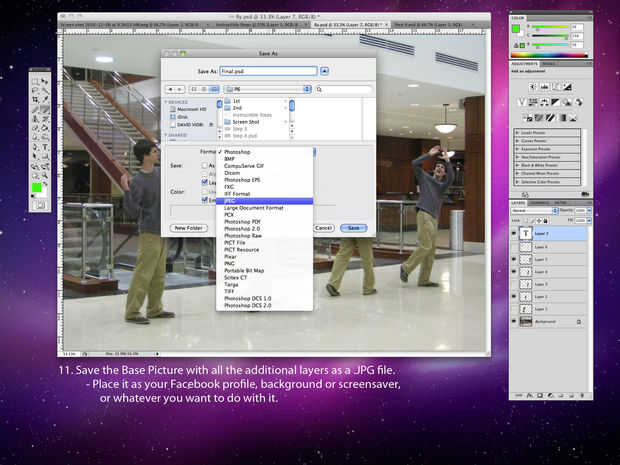Click the Save button
Image resolution: width=620 pixels, height=465 pixels.
pos(353,228)
